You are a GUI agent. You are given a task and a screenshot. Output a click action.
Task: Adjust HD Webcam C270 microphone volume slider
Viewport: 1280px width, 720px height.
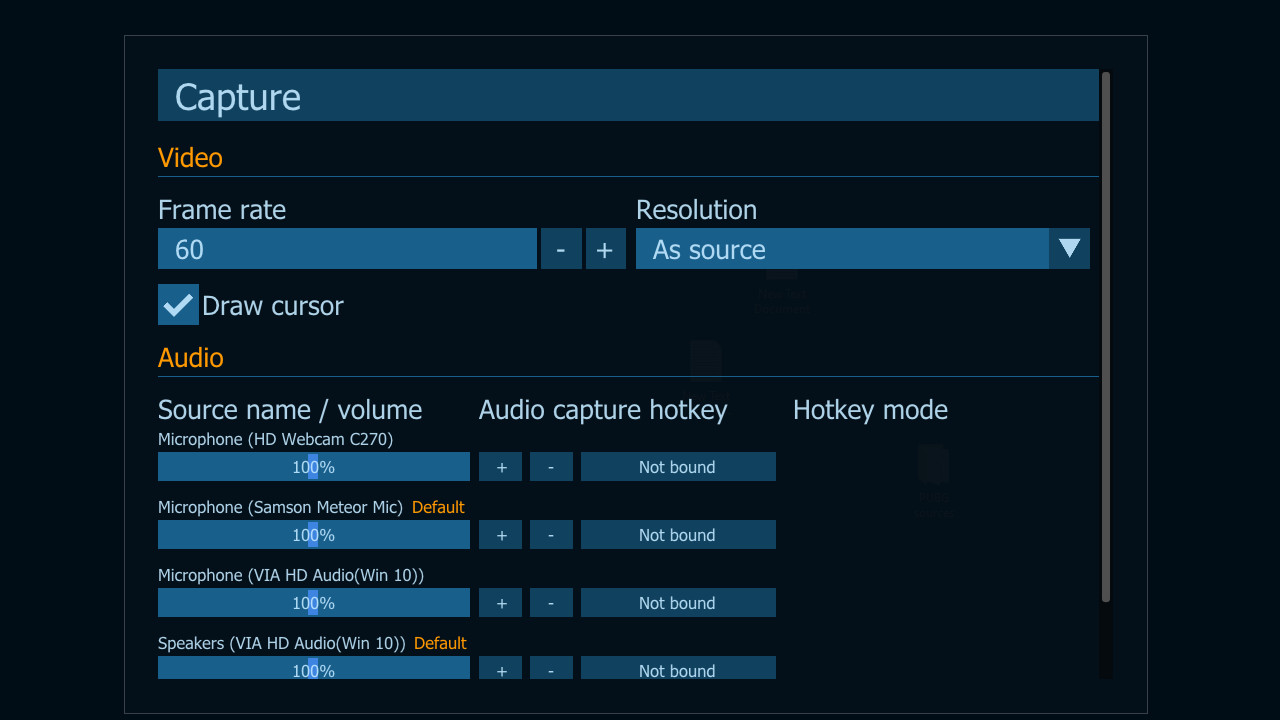tap(313, 467)
